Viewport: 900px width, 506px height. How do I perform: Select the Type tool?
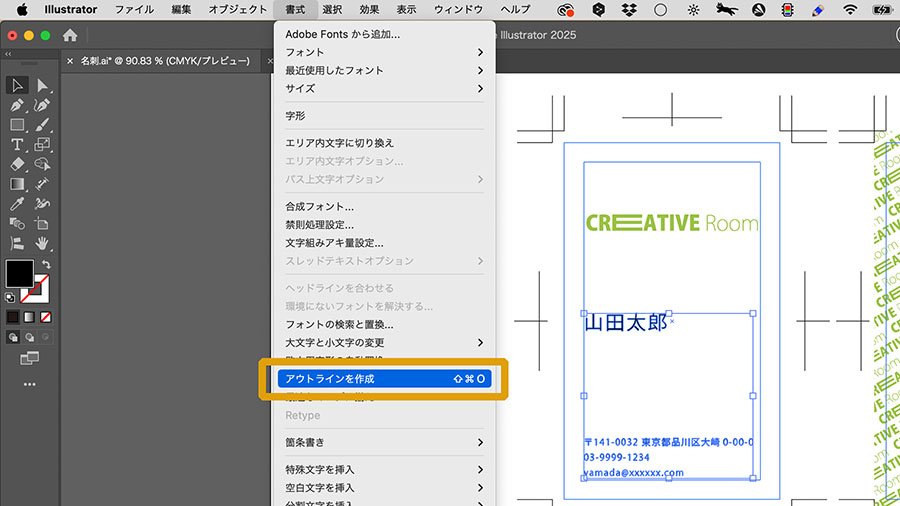pyautogui.click(x=17, y=144)
